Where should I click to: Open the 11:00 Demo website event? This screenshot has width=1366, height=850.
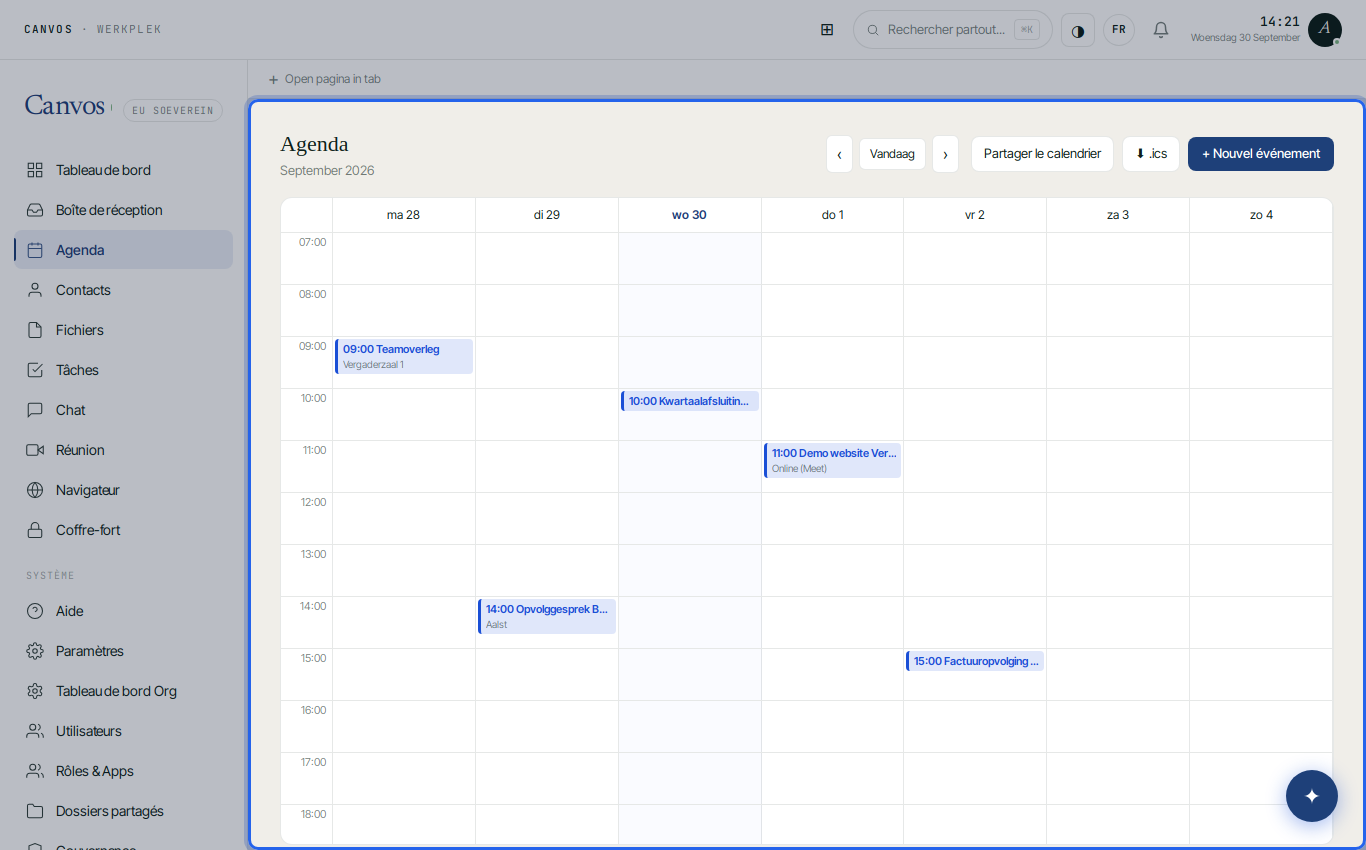coord(833,460)
